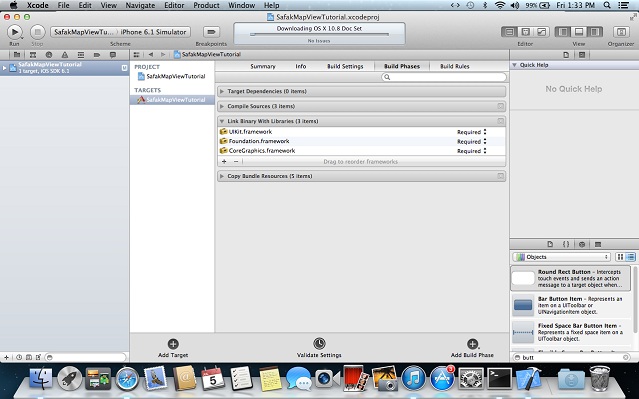Switch to the Build Rules tab

455,66
